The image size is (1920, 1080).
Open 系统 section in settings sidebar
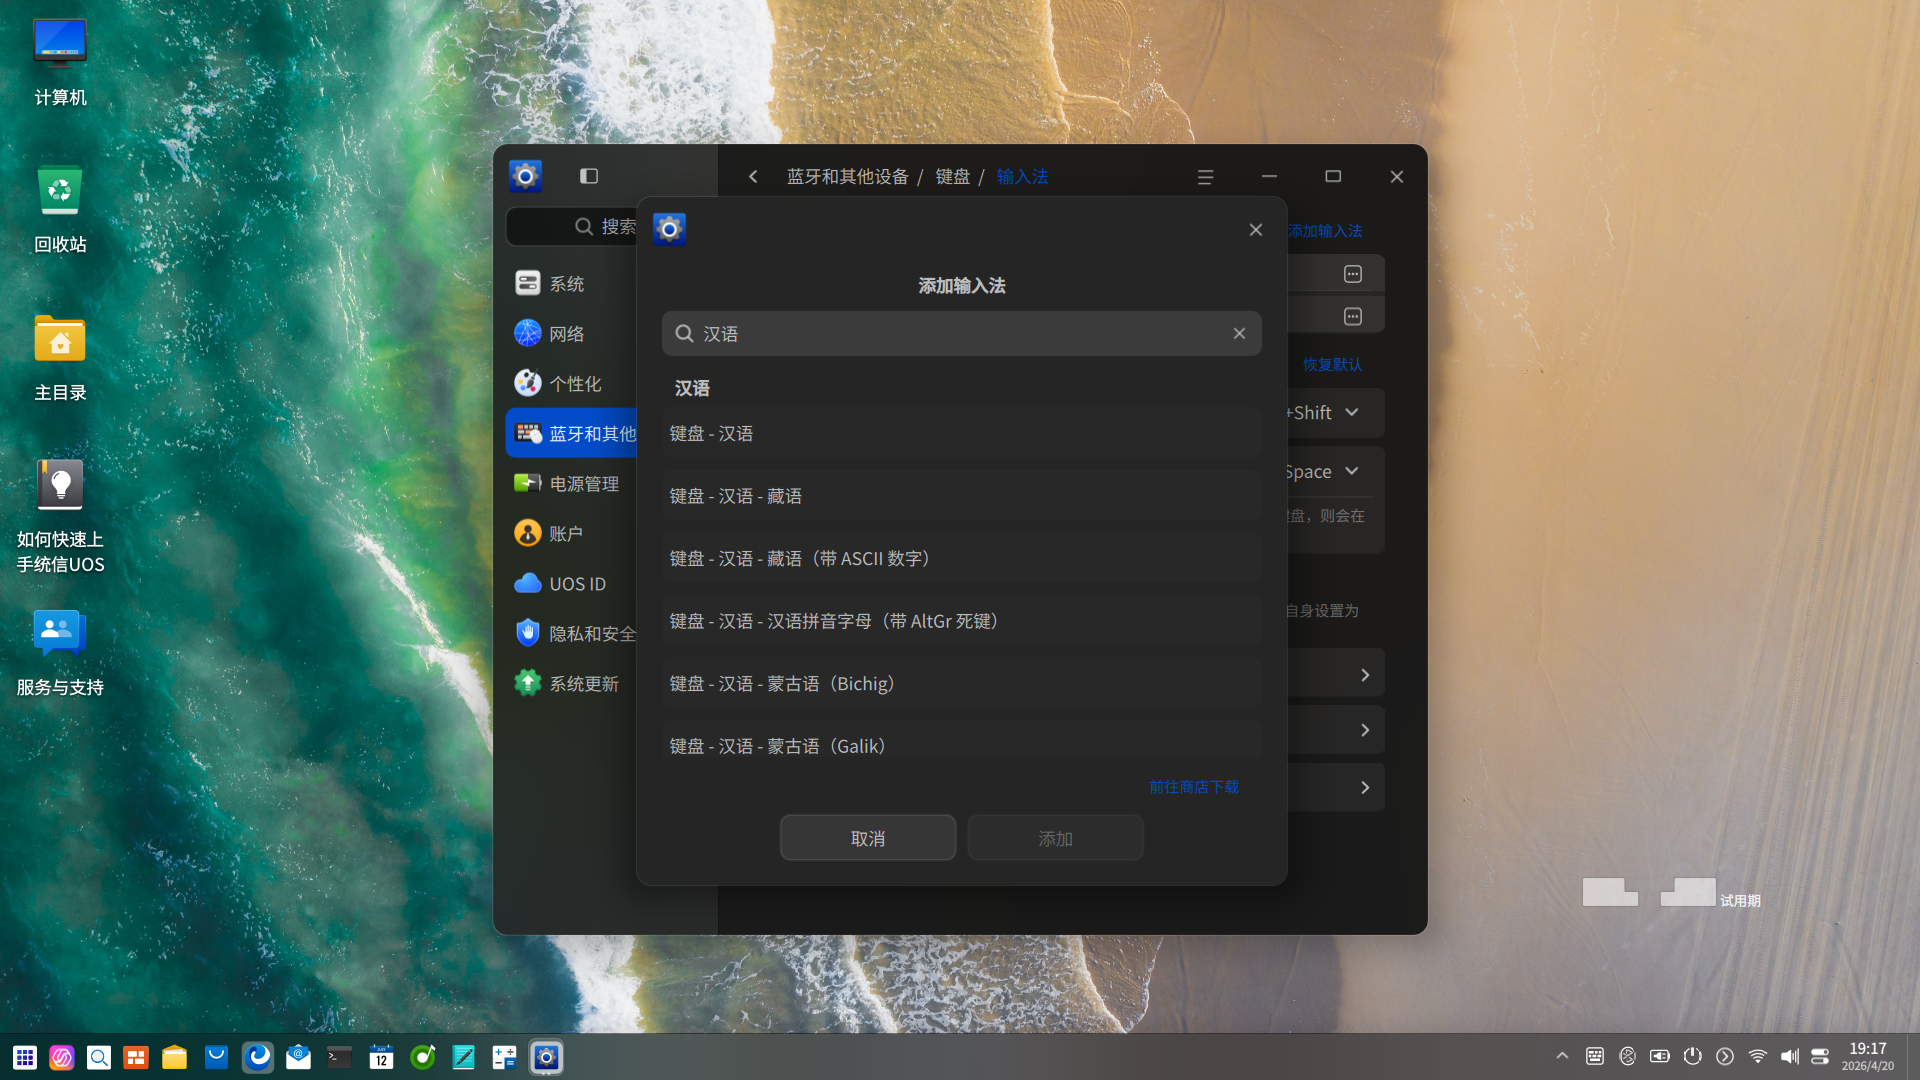pyautogui.click(x=567, y=283)
